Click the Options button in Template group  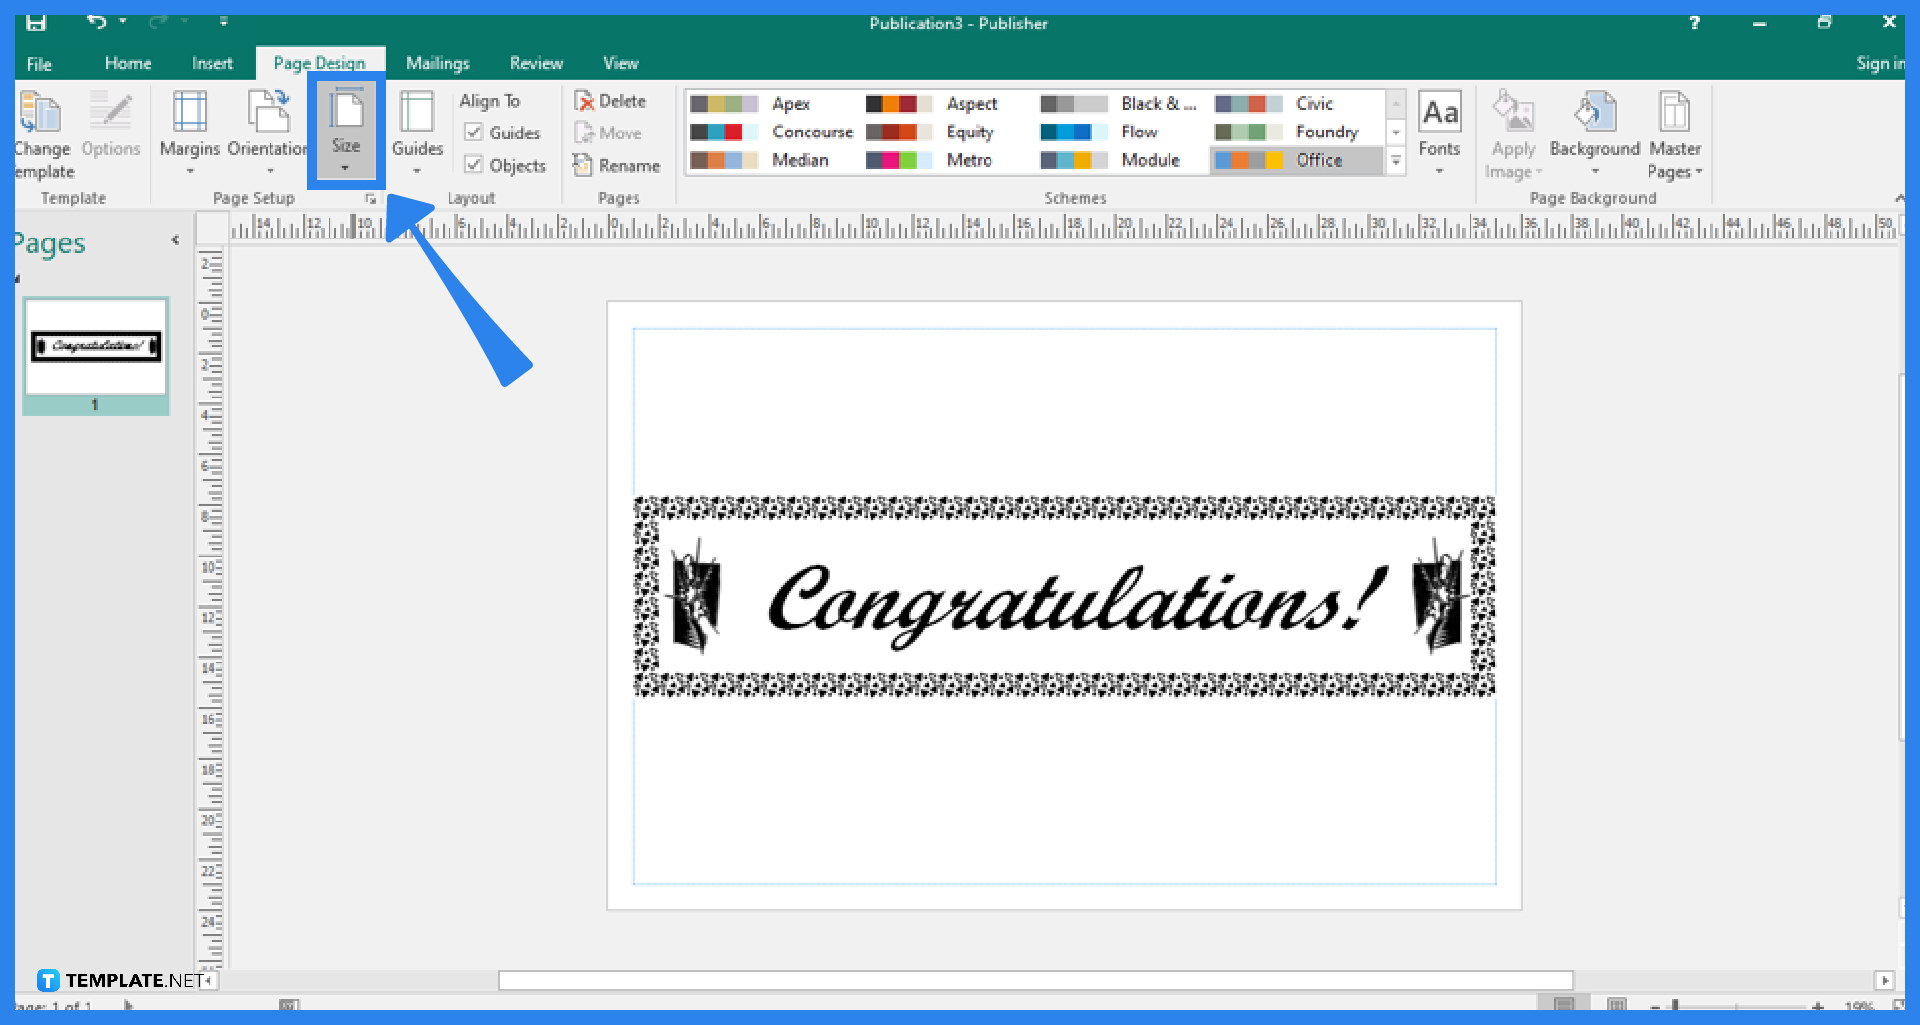point(110,130)
